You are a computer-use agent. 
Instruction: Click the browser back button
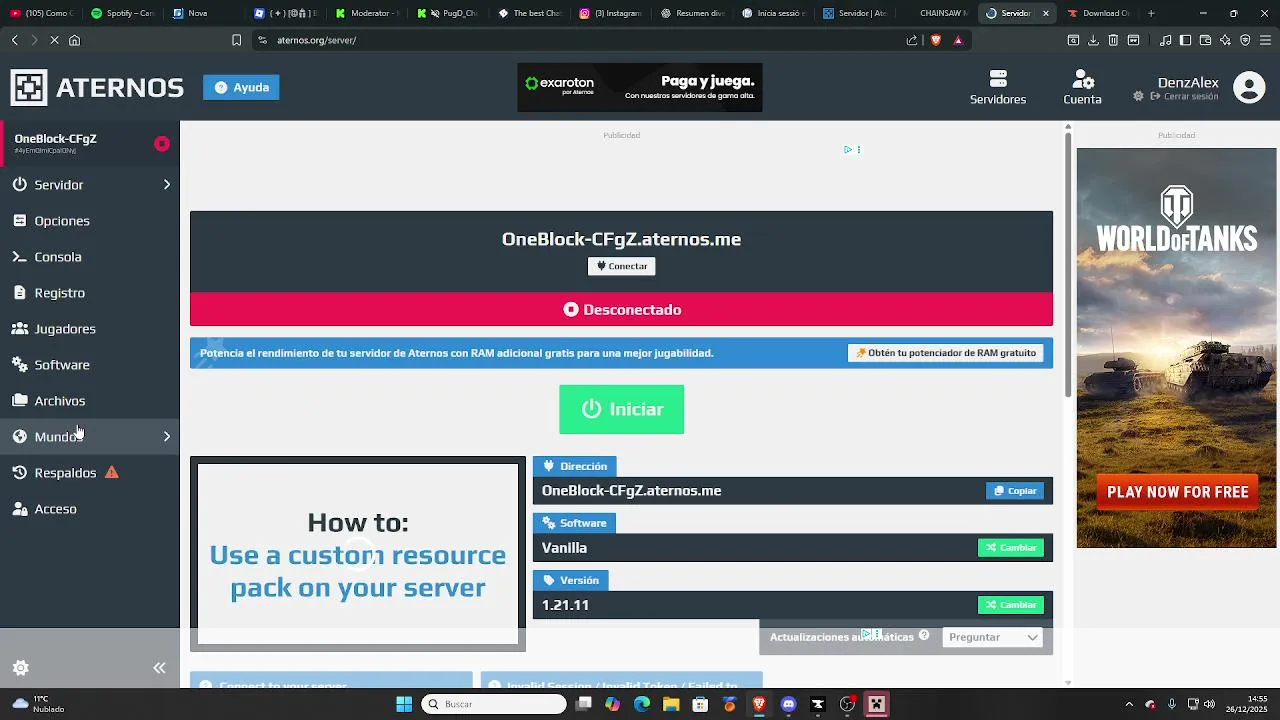[x=14, y=40]
